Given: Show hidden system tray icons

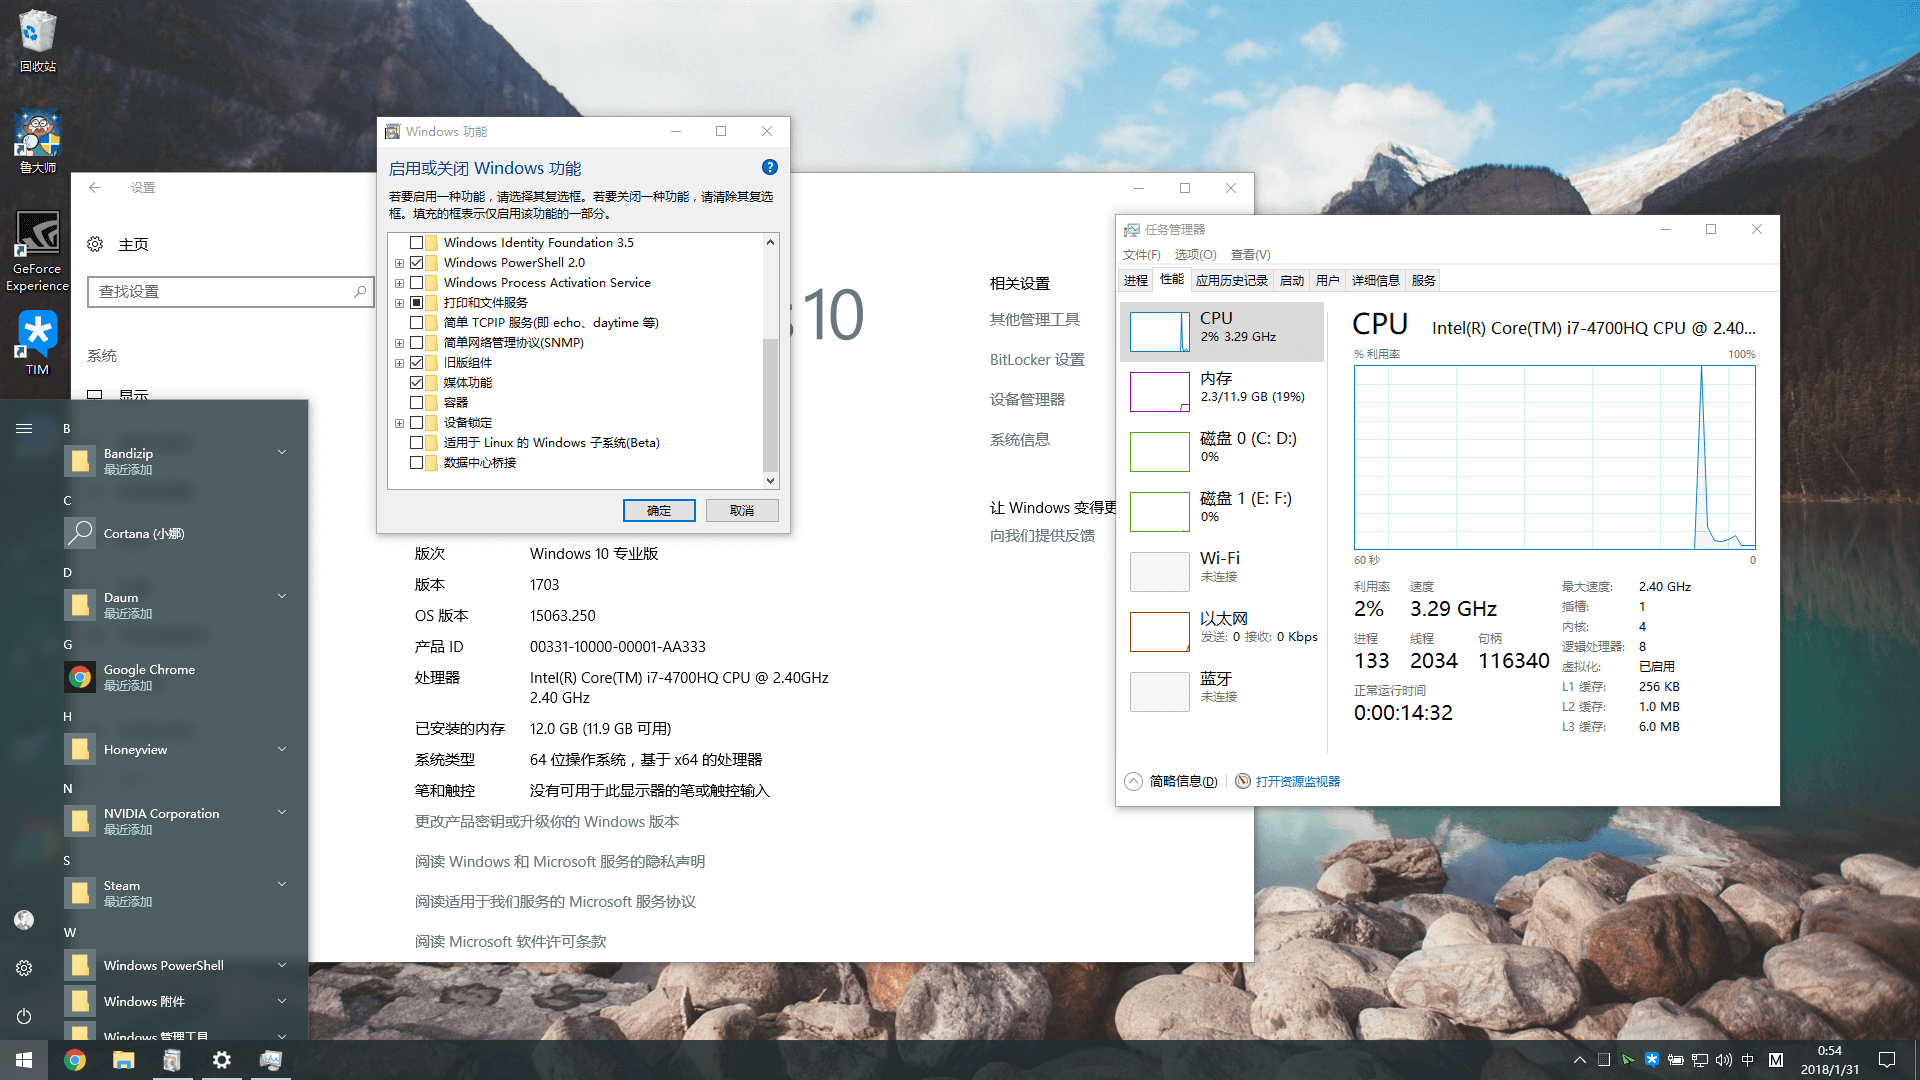Looking at the screenshot, I should click(x=1580, y=1060).
